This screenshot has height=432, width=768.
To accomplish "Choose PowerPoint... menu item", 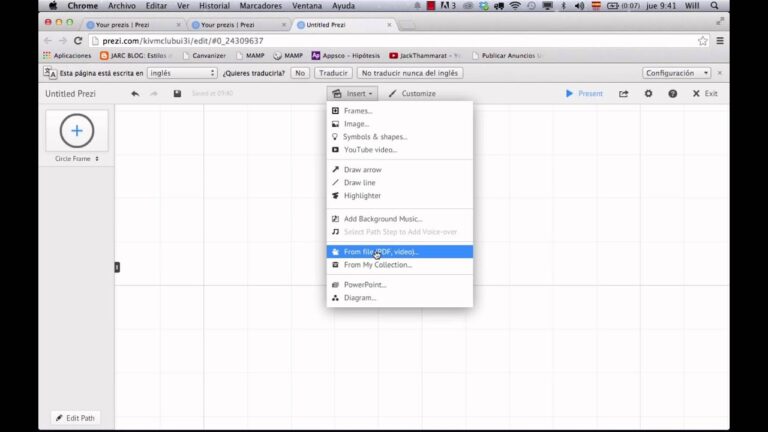I will 400,285.
